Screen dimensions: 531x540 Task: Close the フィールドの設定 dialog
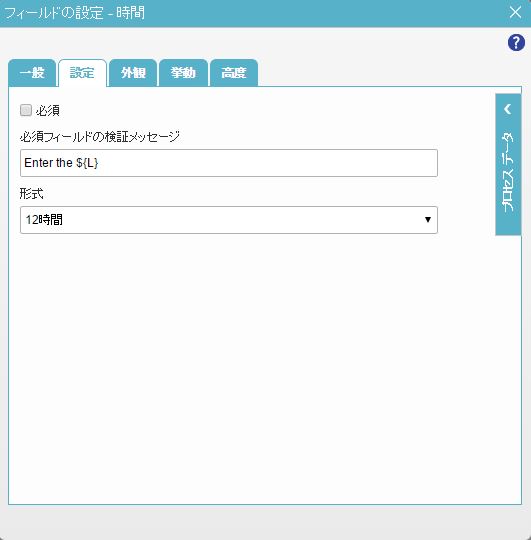515,12
